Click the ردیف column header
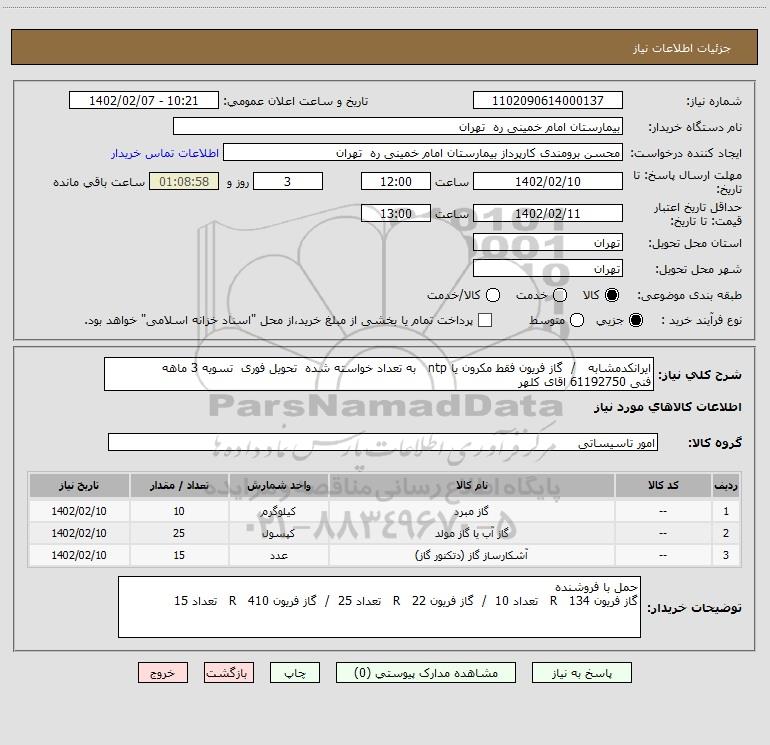Viewport: 770px width, 745px height. click(x=726, y=485)
